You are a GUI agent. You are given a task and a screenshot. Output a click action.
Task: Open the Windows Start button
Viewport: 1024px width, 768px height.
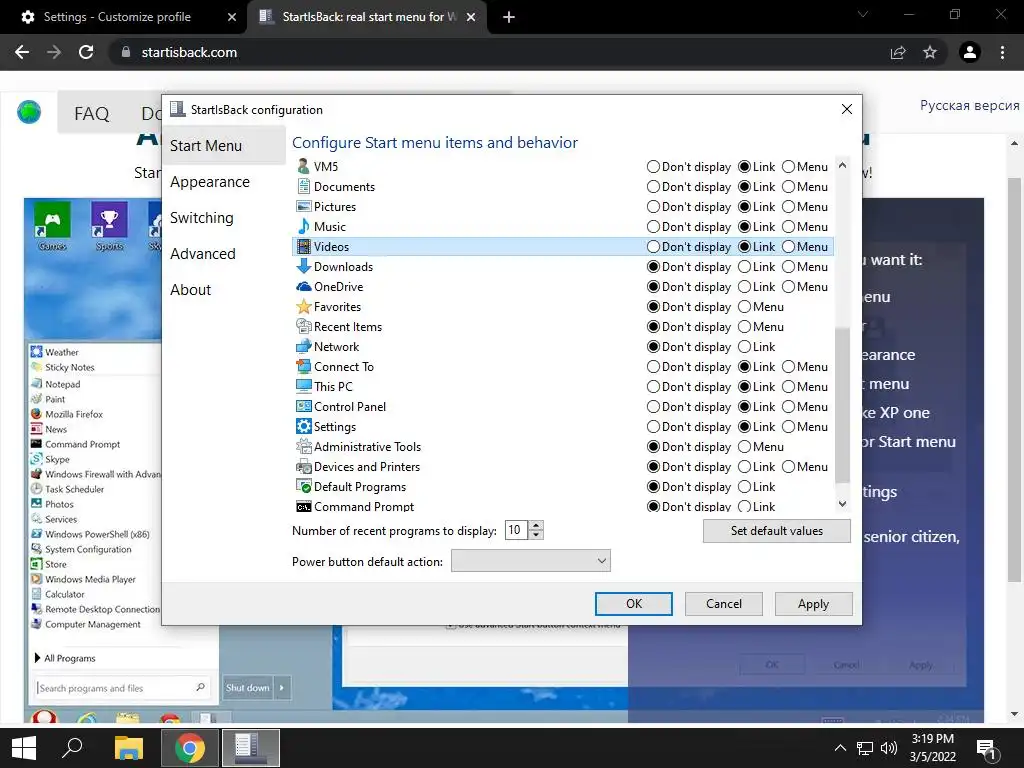click(24, 748)
